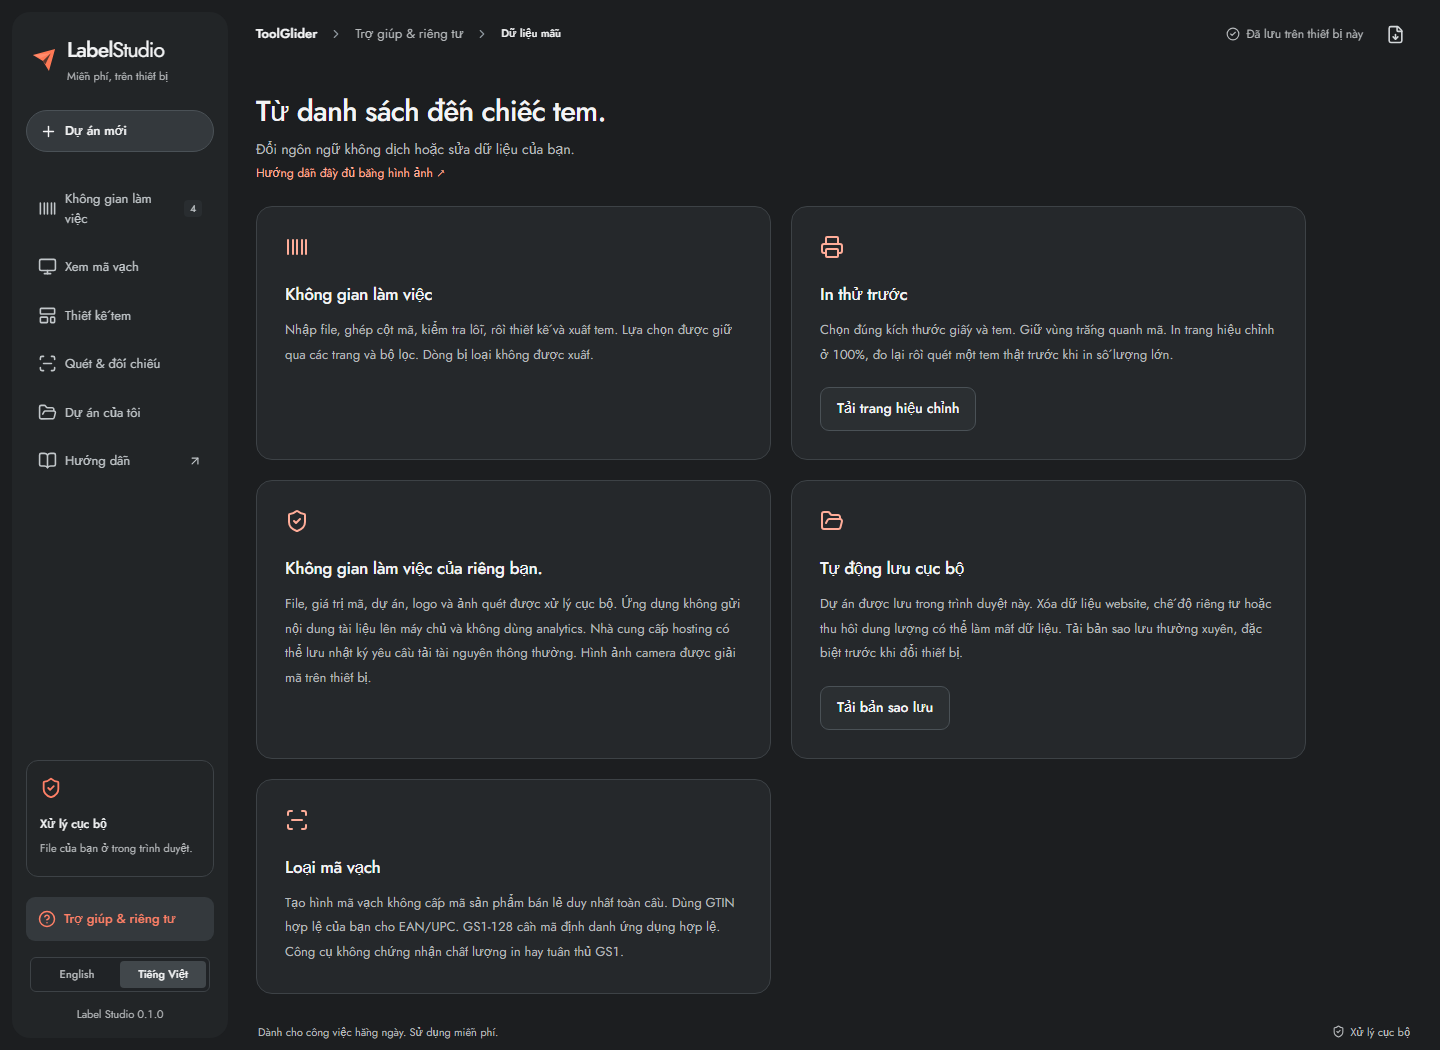Select the monitor icon for Xem mã vạch
Viewport: 1440px width, 1050px height.
[47, 267]
